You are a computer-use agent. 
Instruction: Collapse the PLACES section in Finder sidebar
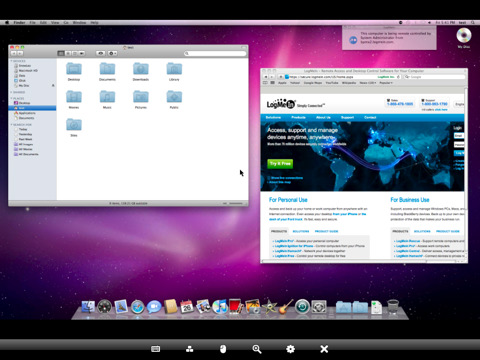coord(11,98)
